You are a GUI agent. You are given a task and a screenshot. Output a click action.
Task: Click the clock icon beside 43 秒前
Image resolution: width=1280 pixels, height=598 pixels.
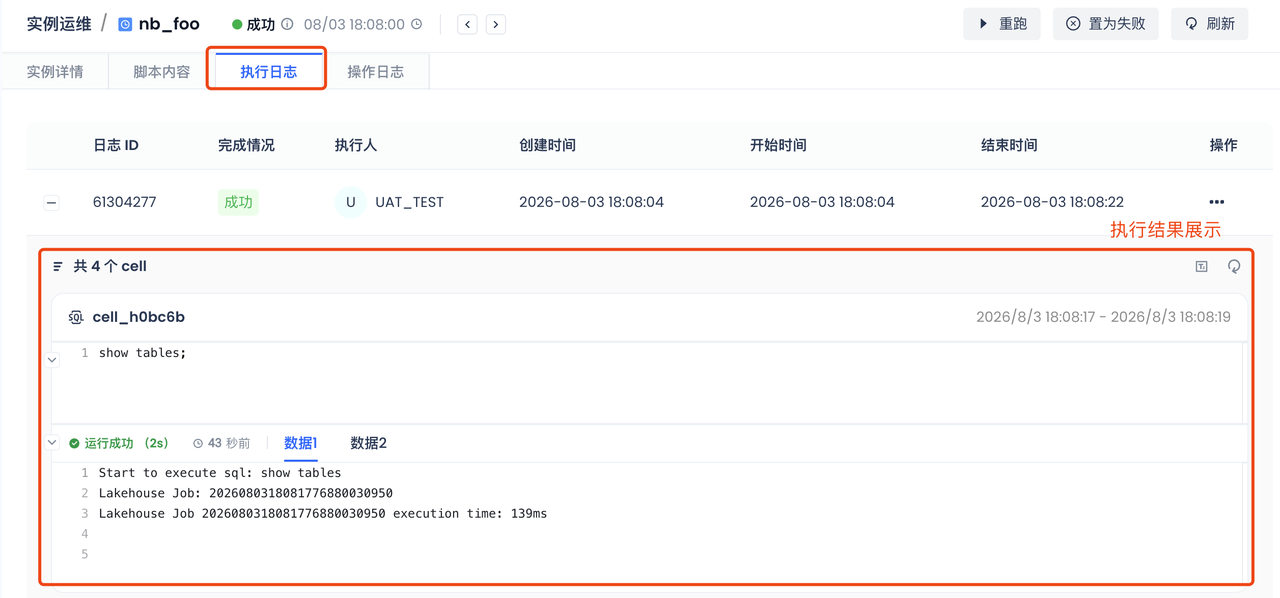(198, 443)
